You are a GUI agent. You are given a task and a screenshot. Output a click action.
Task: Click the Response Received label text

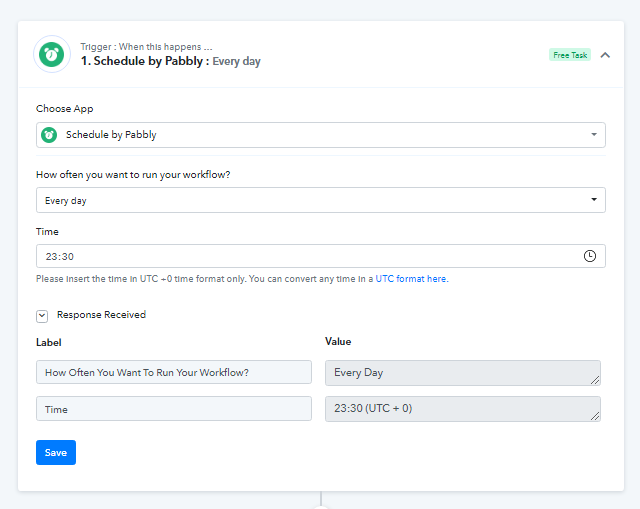pos(101,315)
